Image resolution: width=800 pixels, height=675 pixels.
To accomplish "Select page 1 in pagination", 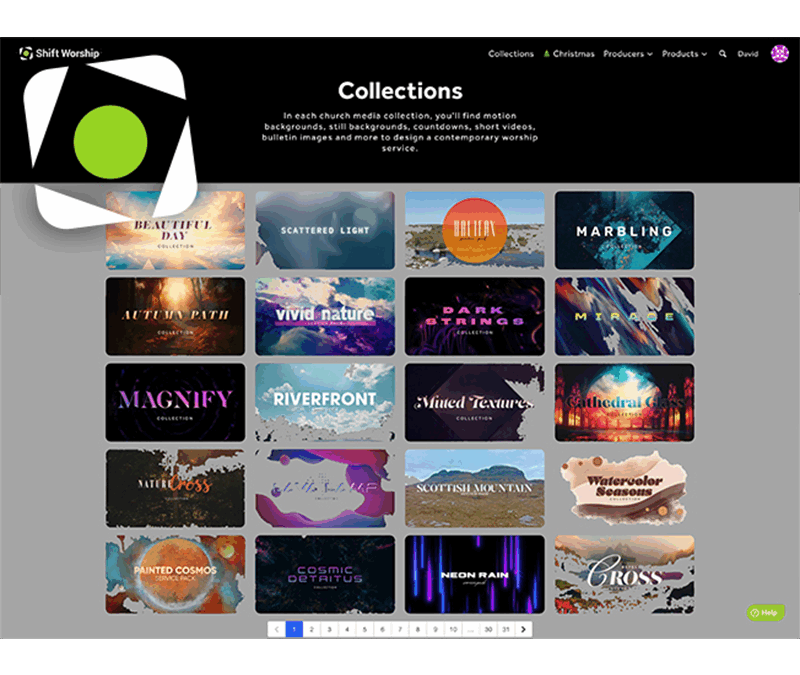I will (x=294, y=629).
